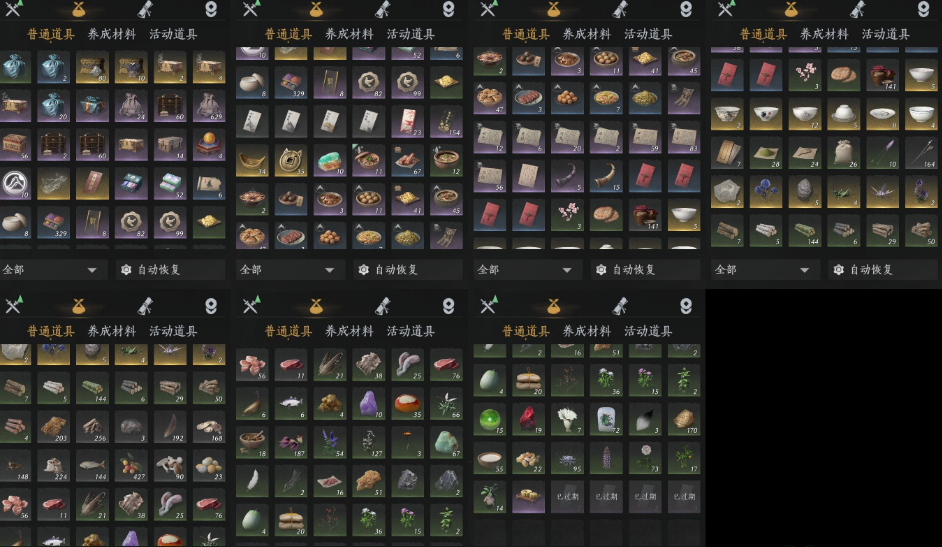Choose the glowing green orb with count 15

[x=490, y=419]
